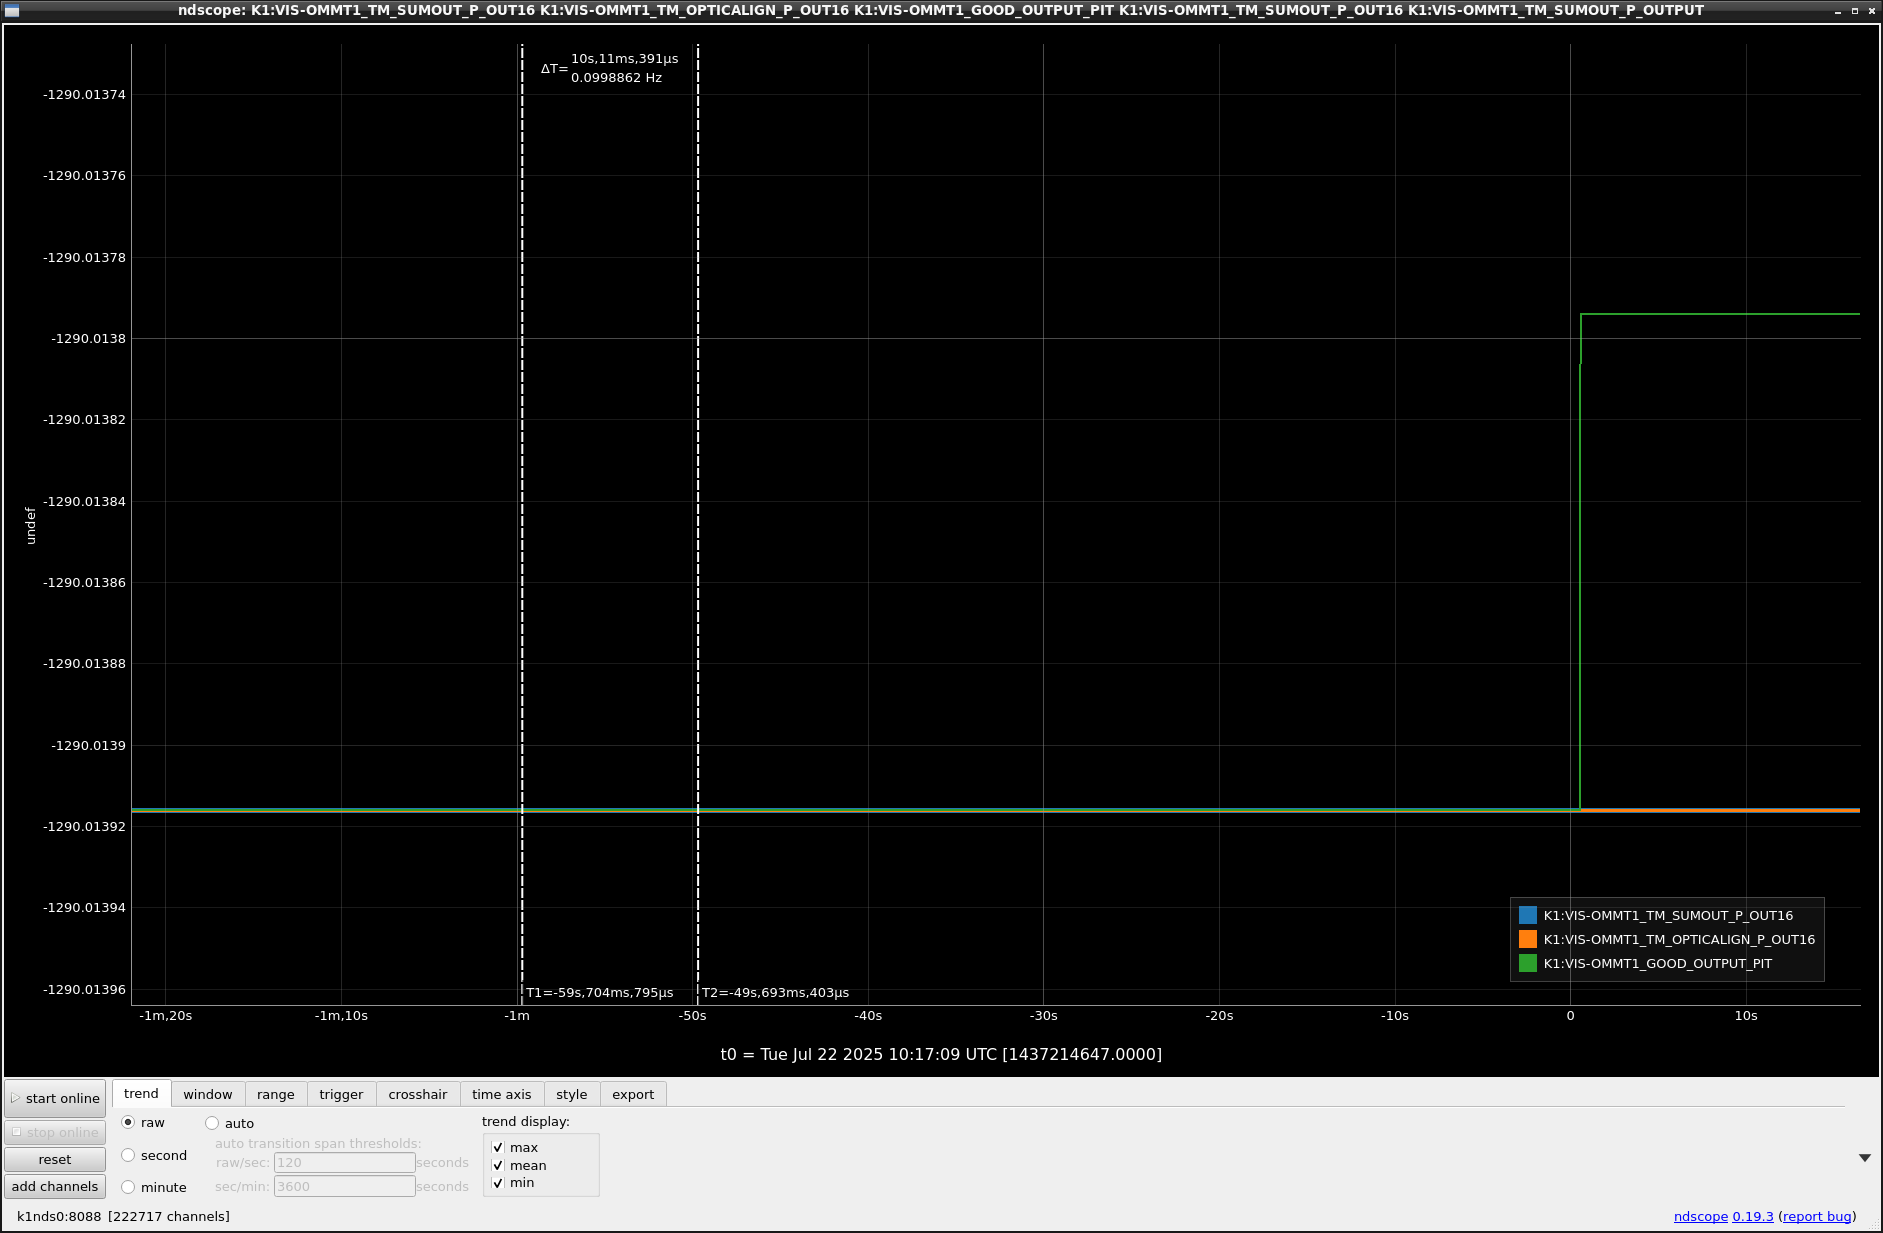Select the auto trend radio button
This screenshot has height=1233, width=1883.
click(212, 1123)
